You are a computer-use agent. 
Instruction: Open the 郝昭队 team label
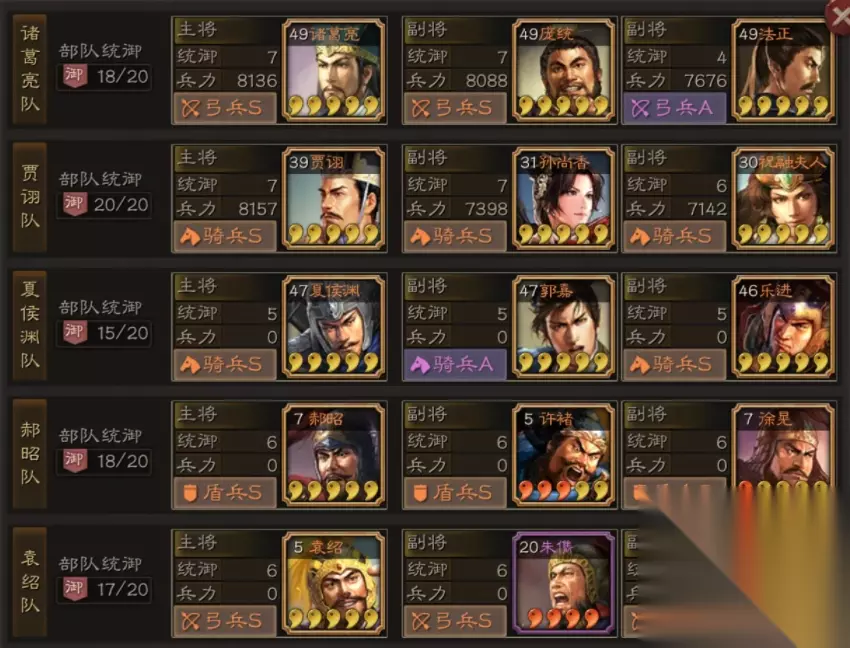(x=30, y=454)
